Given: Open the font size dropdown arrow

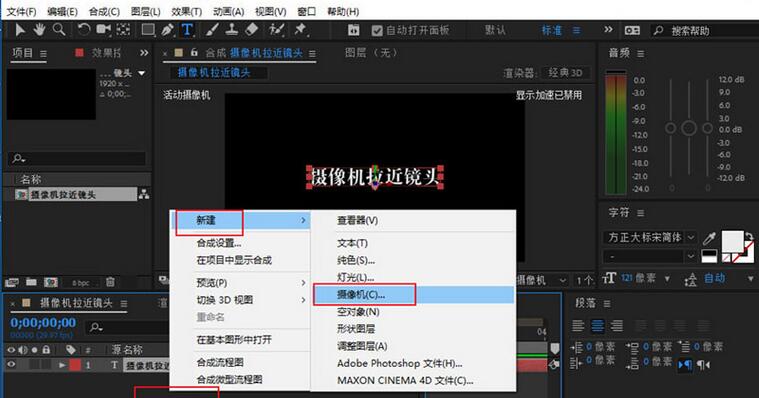Looking at the screenshot, I should (667, 278).
